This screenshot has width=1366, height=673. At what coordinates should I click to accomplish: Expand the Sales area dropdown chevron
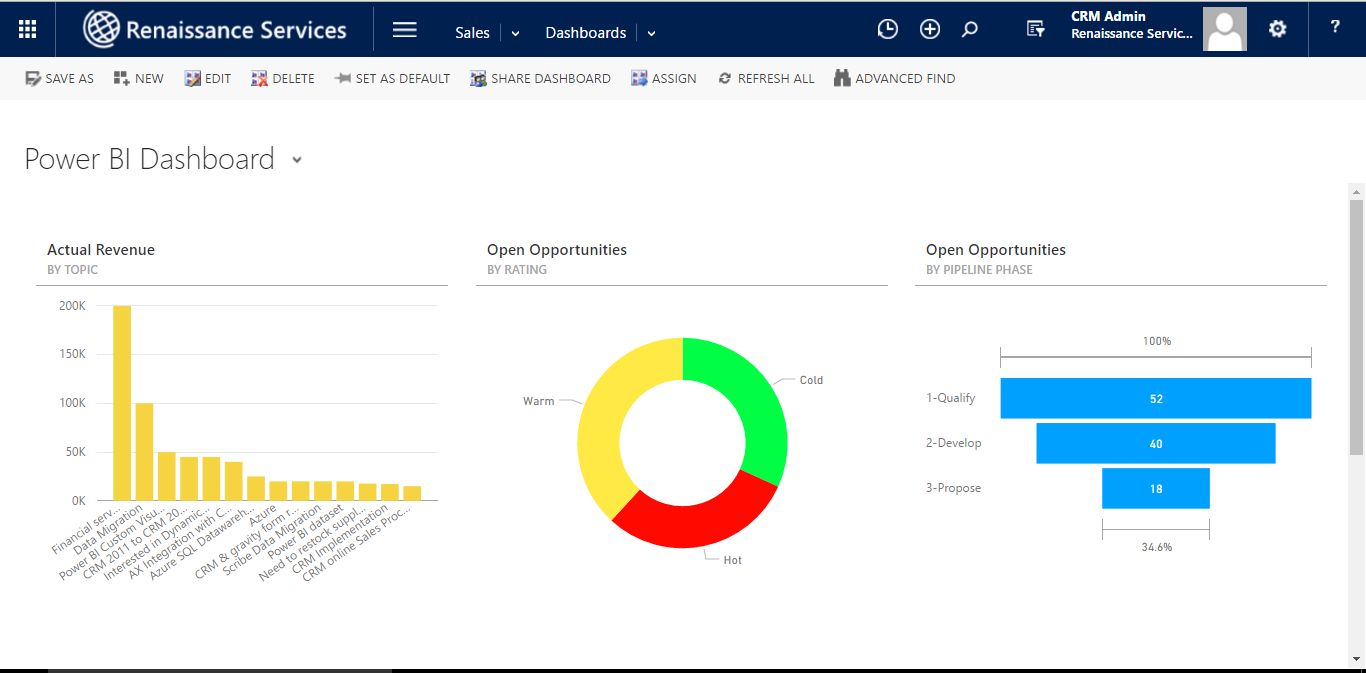(516, 33)
